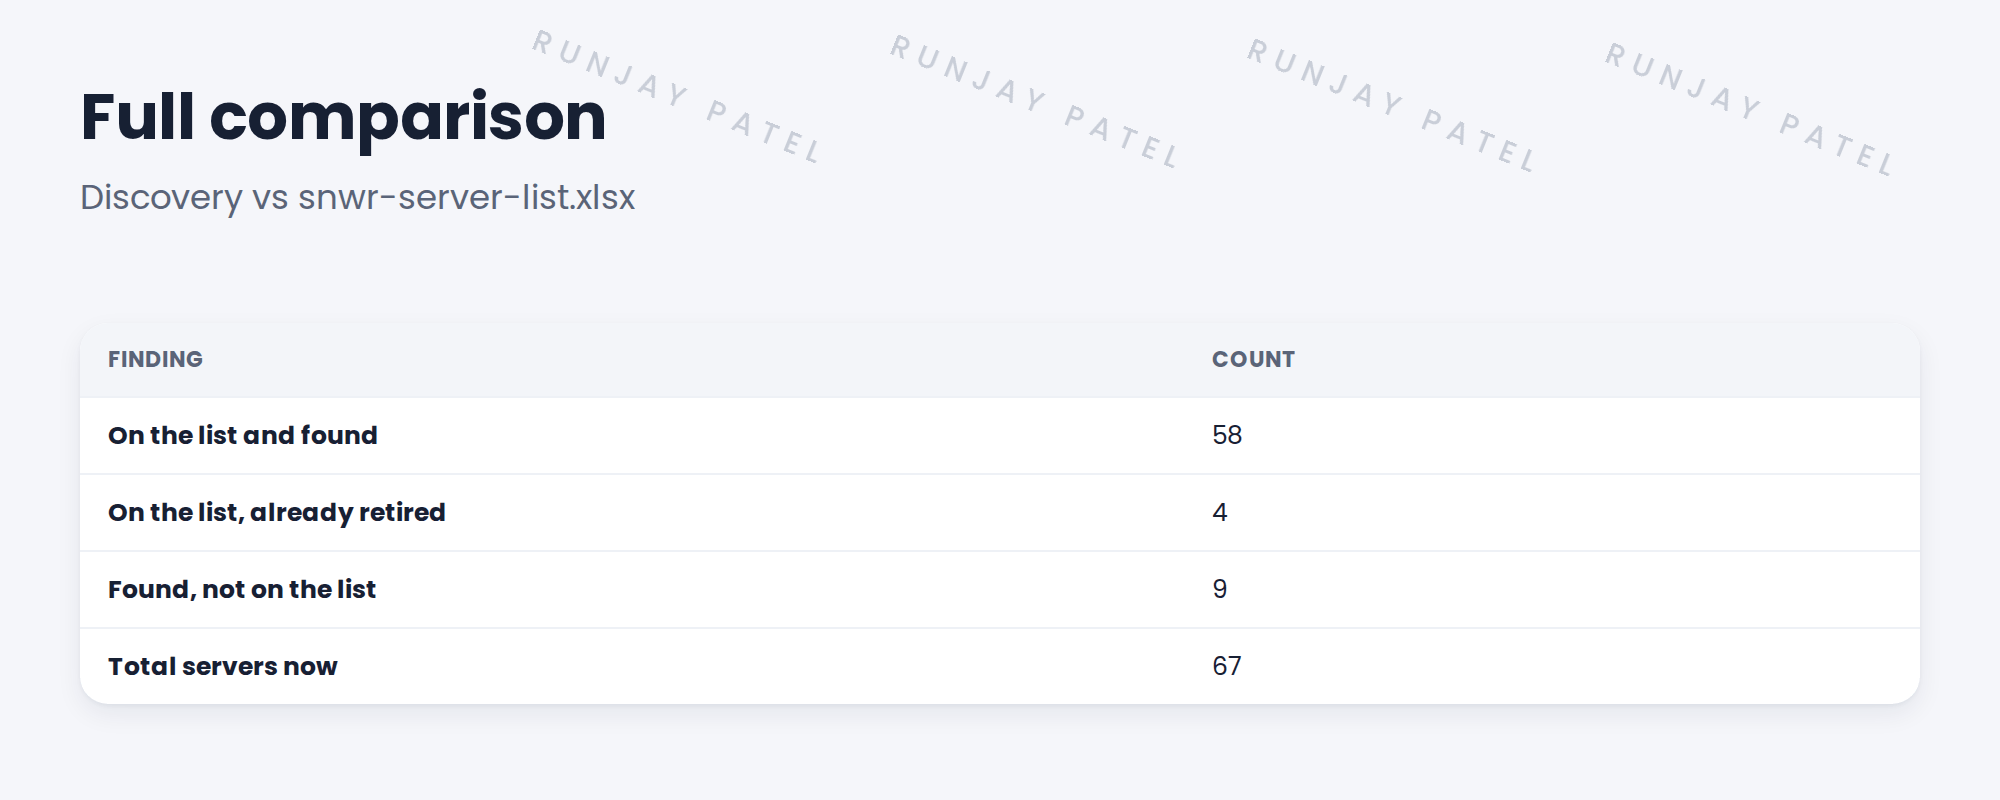This screenshot has width=2000, height=800.
Task: Select 'On the list and found' row label
Action: click(x=243, y=435)
